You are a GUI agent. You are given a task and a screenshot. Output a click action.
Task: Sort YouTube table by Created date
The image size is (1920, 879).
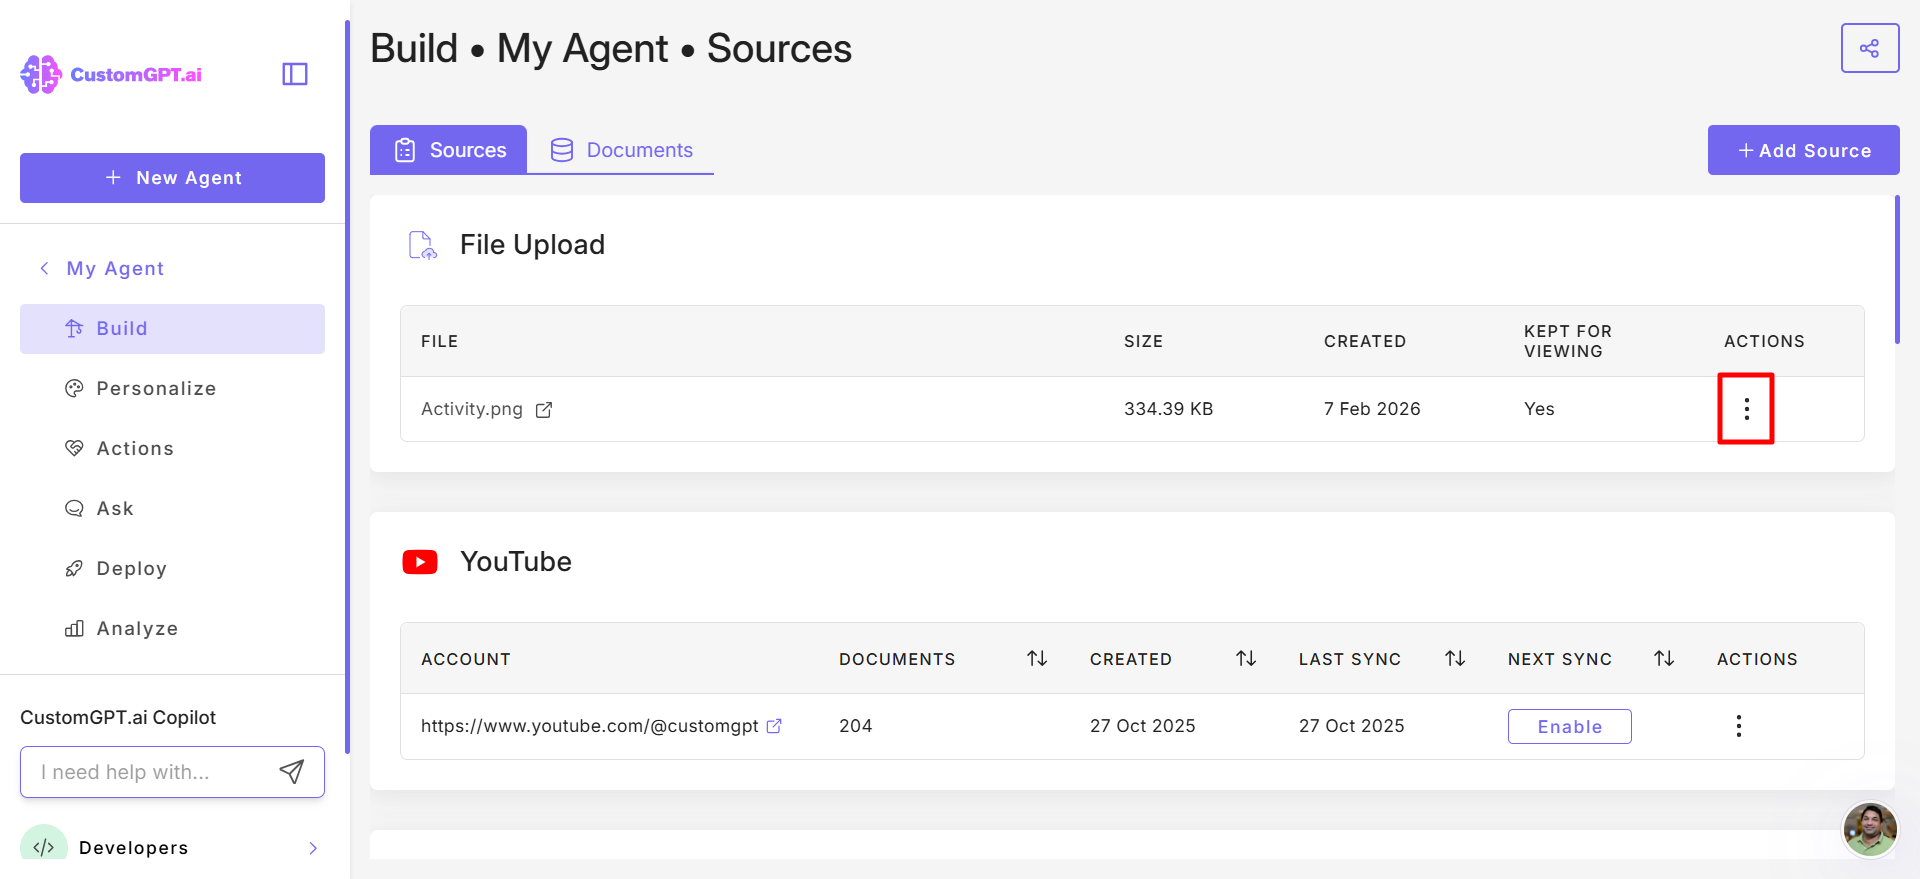click(x=1246, y=658)
